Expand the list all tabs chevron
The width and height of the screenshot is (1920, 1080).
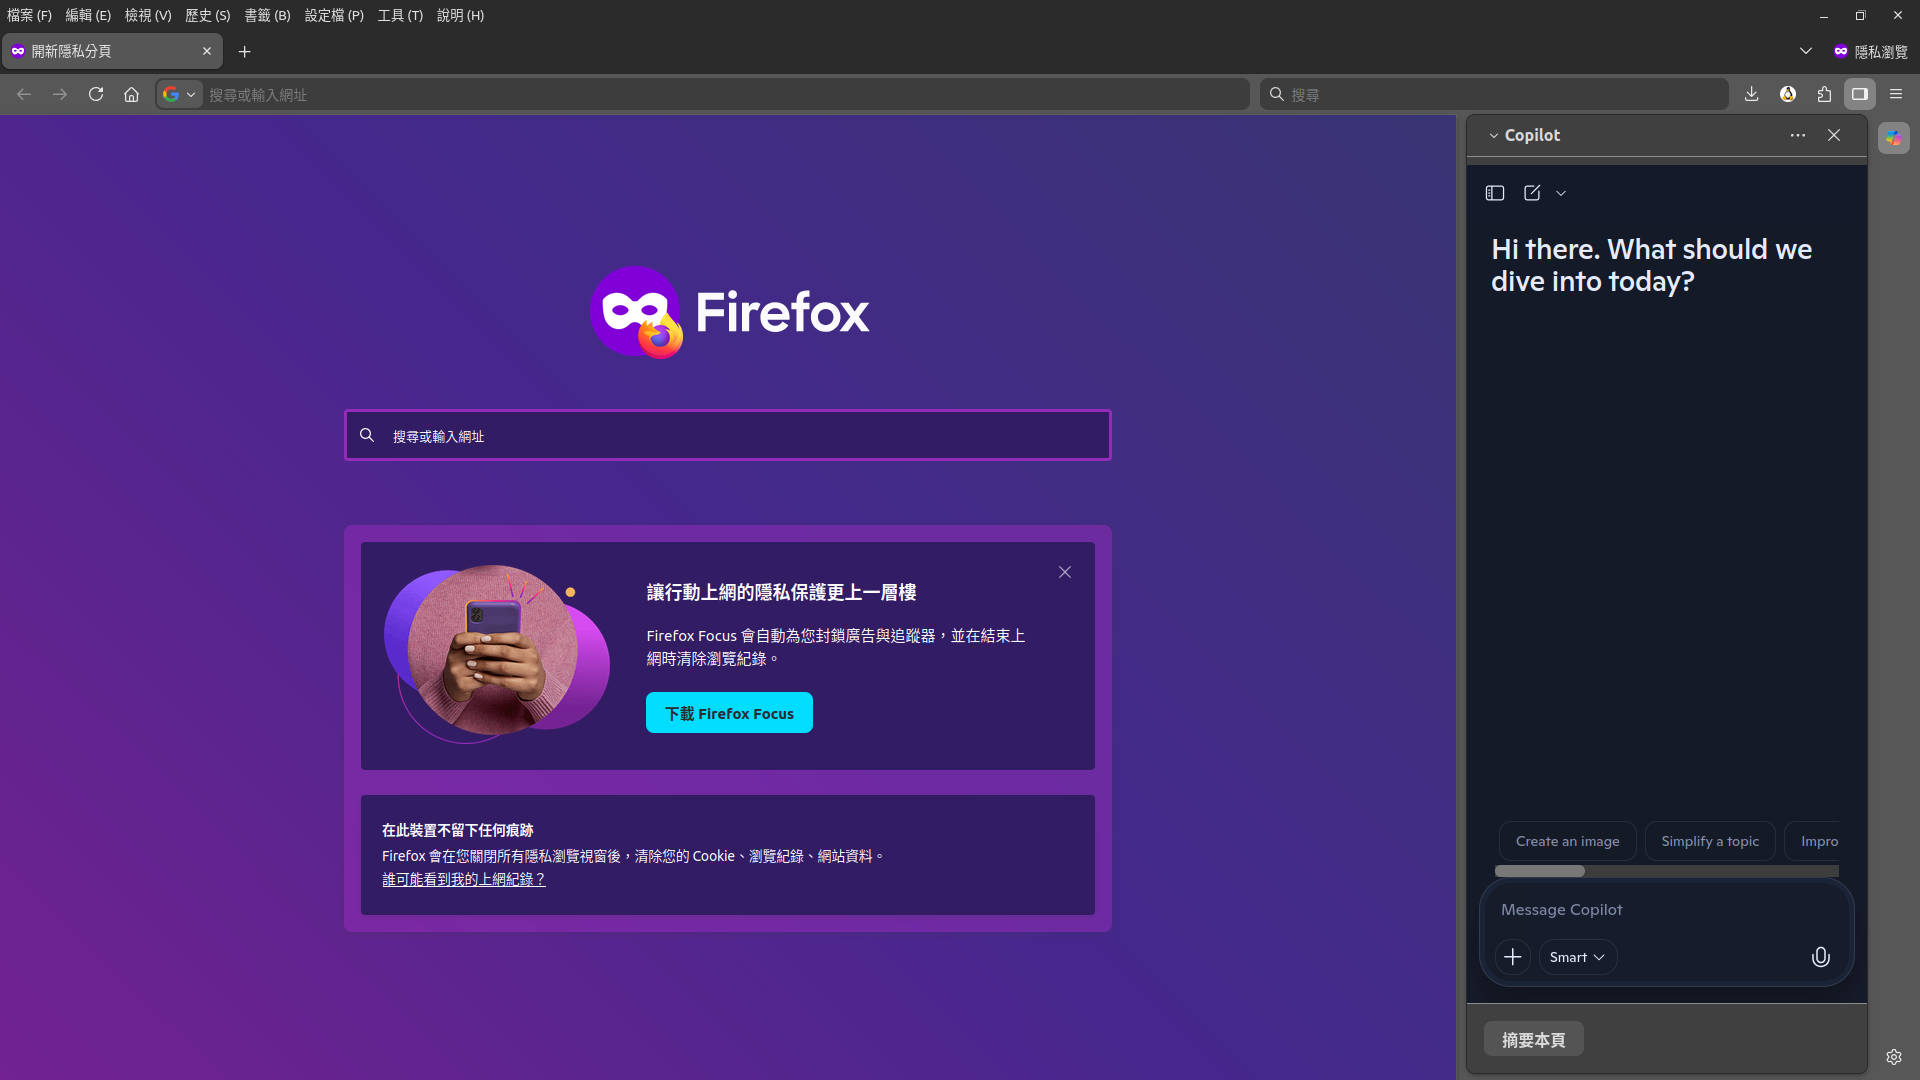[x=1806, y=51]
